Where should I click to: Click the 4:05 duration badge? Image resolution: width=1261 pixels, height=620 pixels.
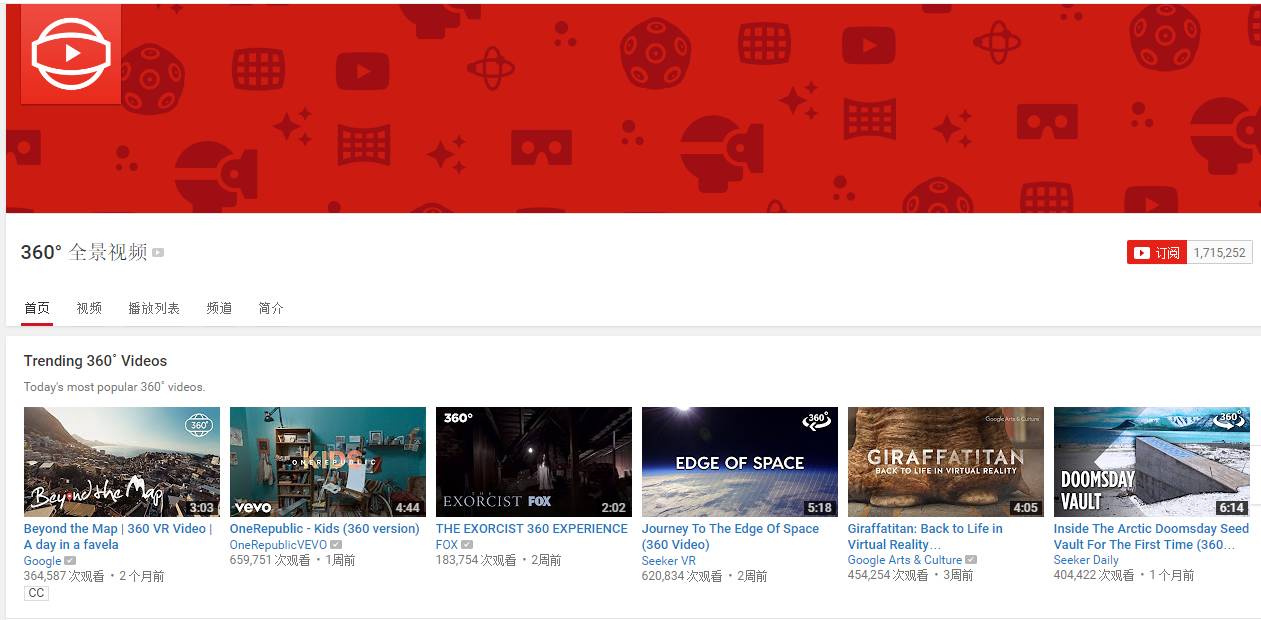click(1026, 508)
